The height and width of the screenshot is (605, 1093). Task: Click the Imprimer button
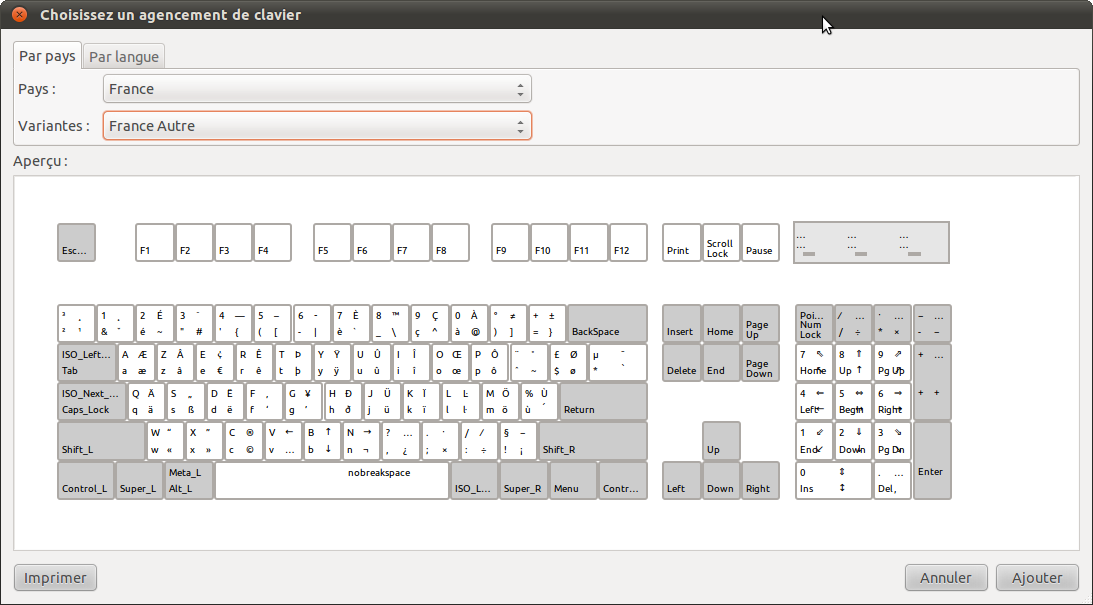click(55, 577)
